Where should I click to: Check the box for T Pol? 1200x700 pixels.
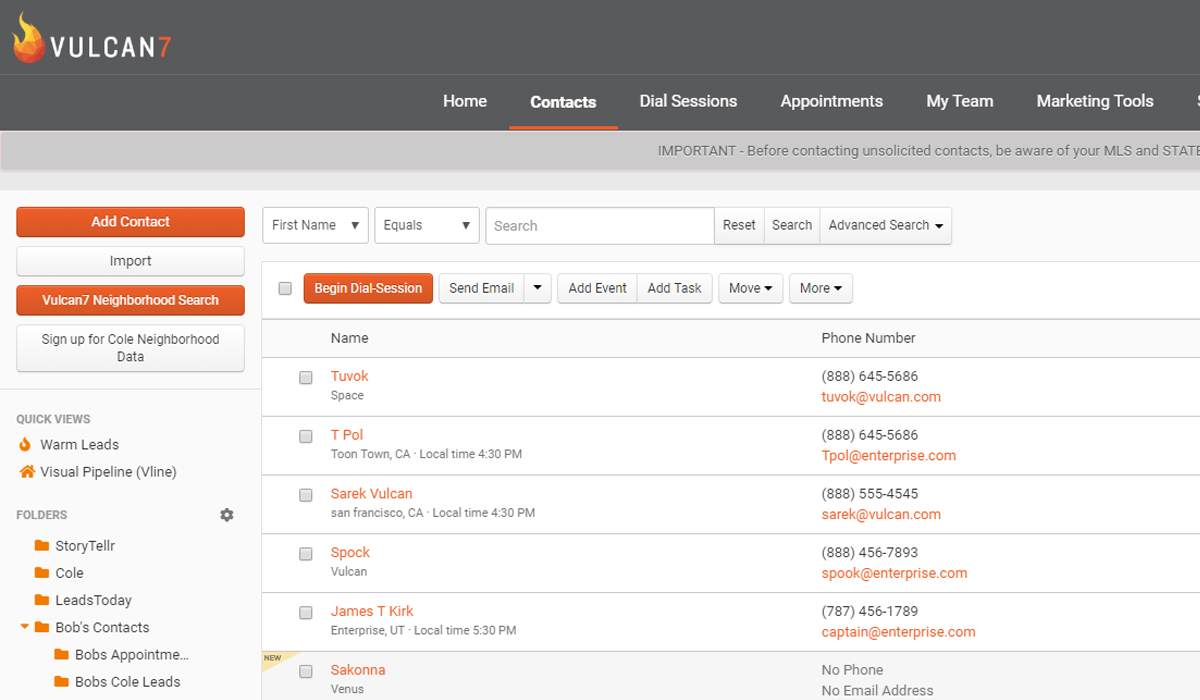tap(306, 437)
